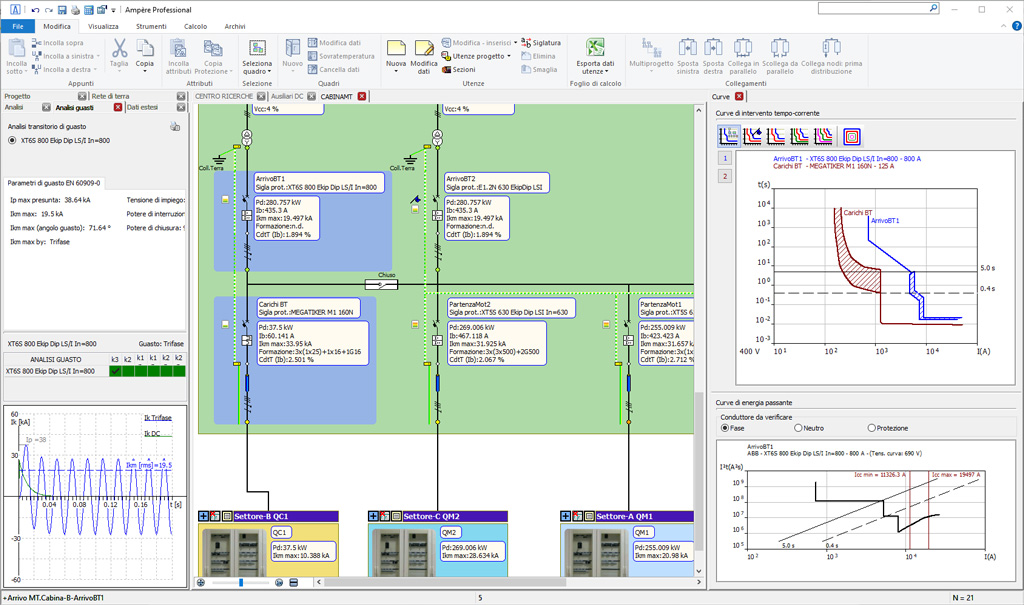Viewport: 1024px width, 605px height.
Task: Click the search input field in title bar
Action: pos(879,8)
